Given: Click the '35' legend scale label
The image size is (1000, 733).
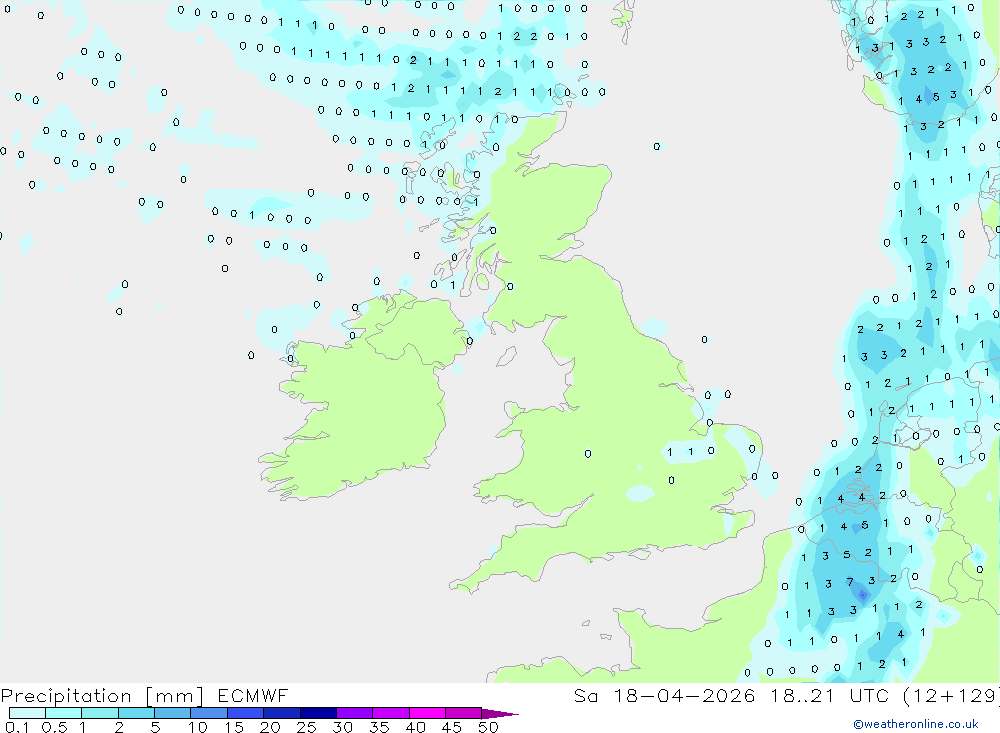Looking at the screenshot, I should pos(379,727).
